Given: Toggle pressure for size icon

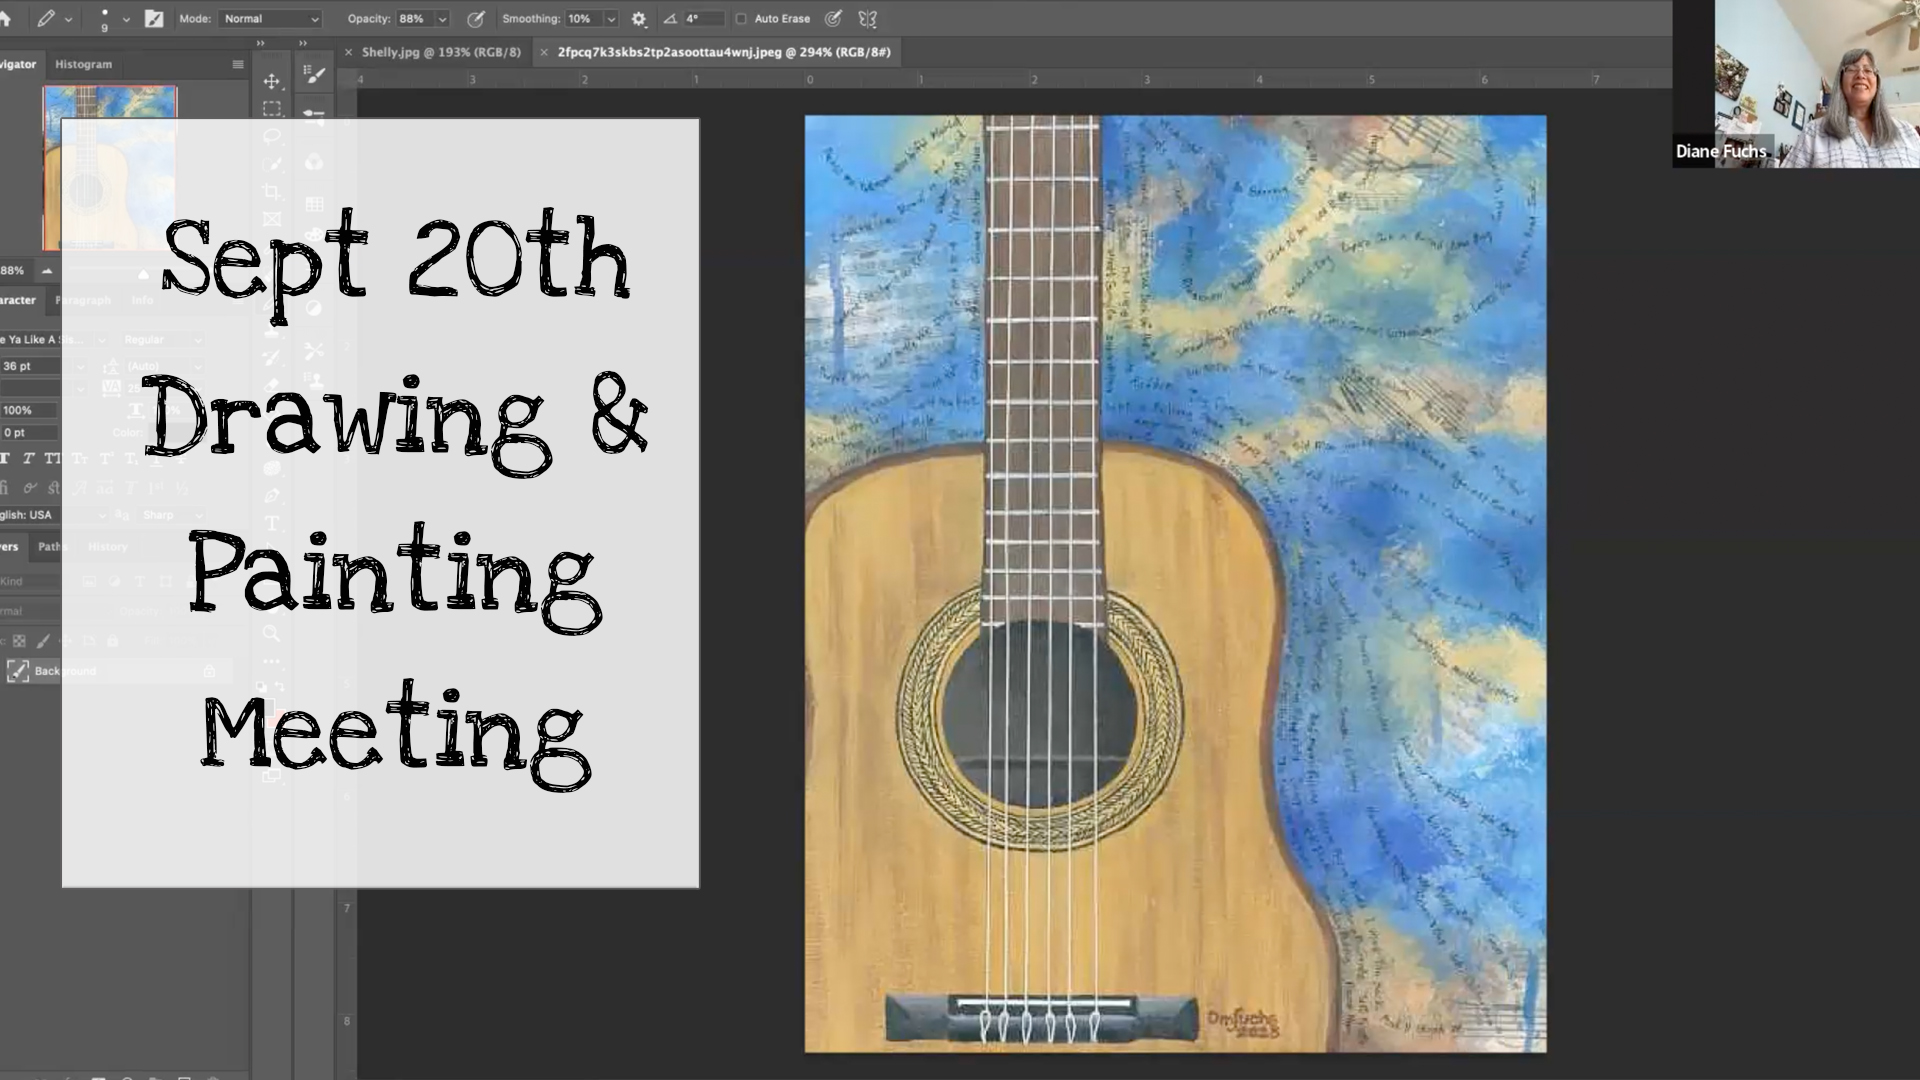Looking at the screenshot, I should tap(833, 18).
